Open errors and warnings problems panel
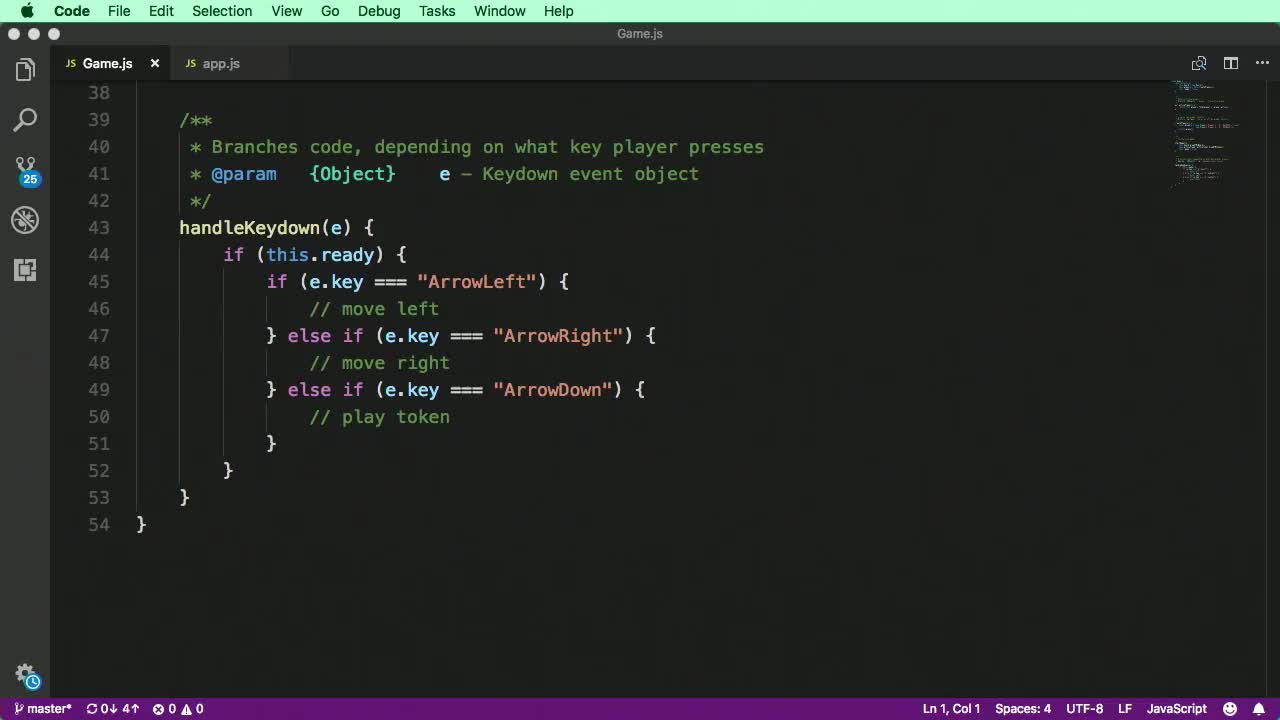The height and width of the screenshot is (720, 1280). click(x=178, y=709)
